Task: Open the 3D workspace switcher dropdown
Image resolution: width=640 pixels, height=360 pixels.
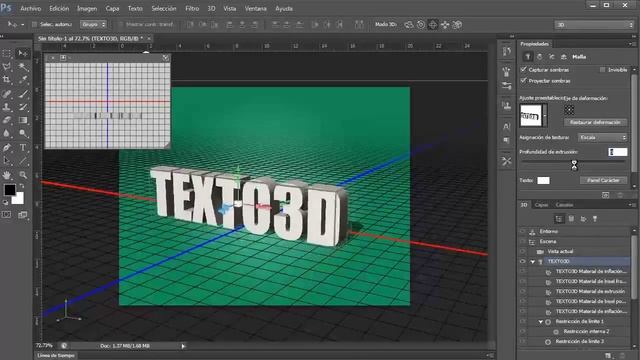Action: 594,25
